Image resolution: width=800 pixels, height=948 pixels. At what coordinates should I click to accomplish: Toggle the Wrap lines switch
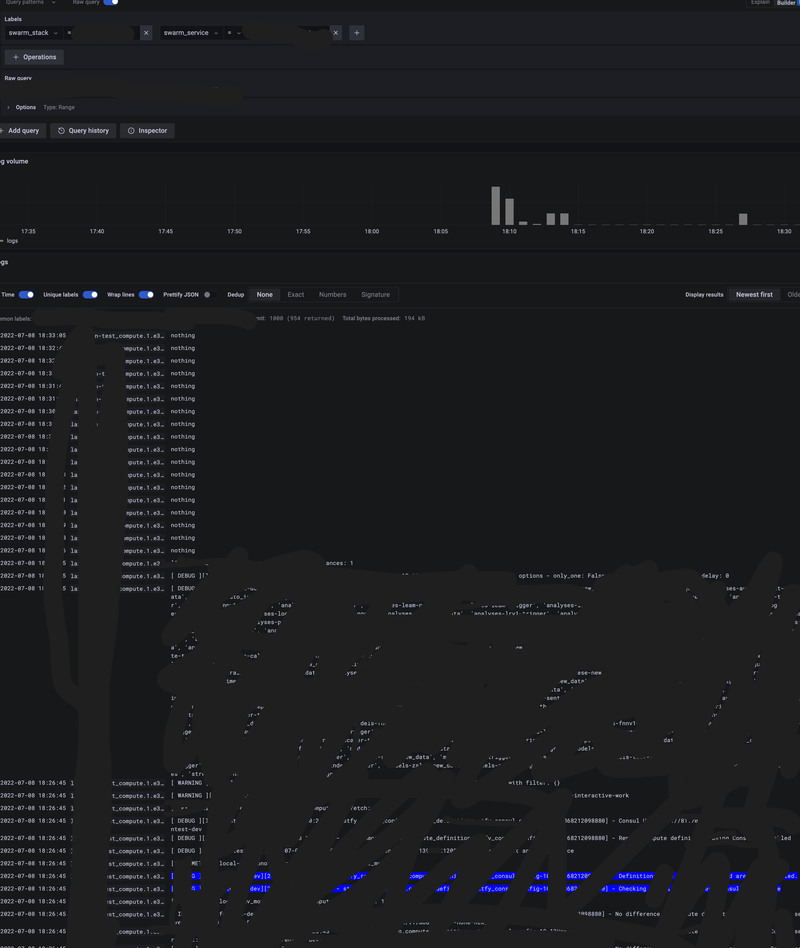pyautogui.click(x=146, y=294)
